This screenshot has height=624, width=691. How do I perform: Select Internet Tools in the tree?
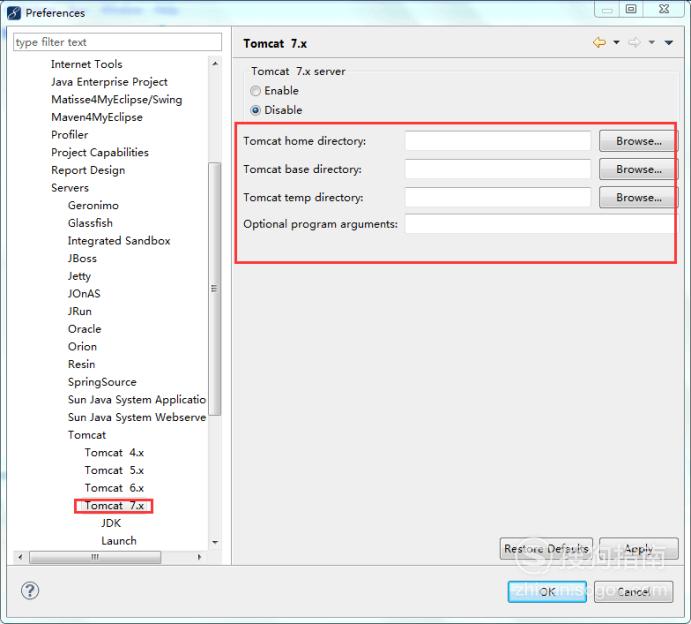(87, 64)
